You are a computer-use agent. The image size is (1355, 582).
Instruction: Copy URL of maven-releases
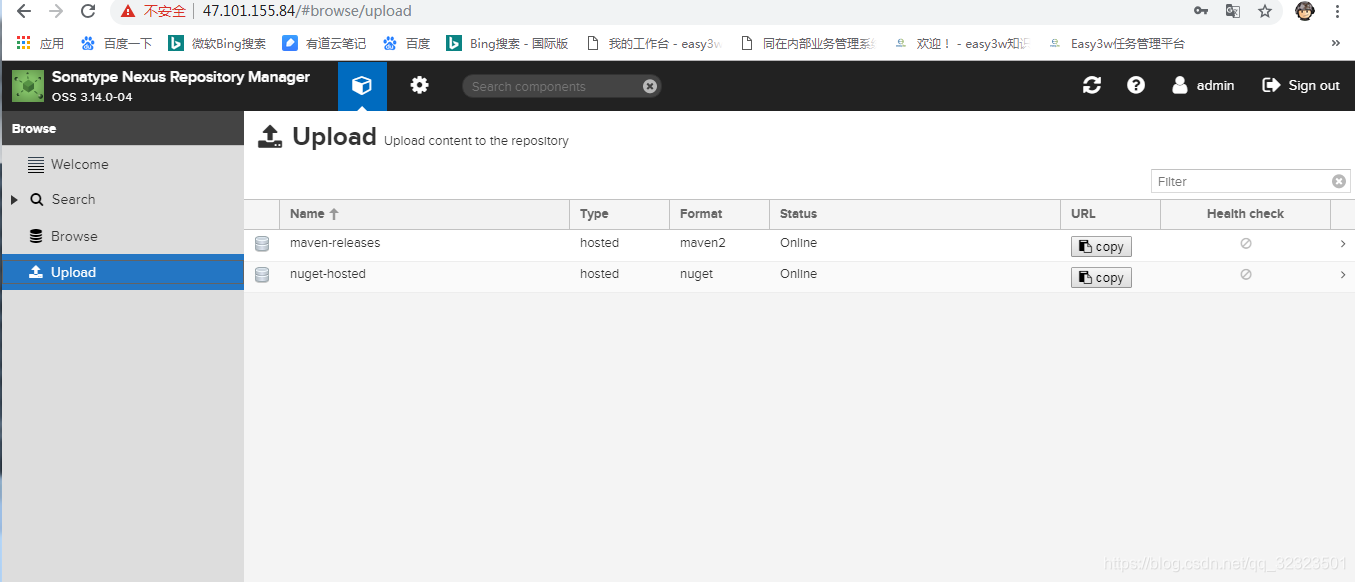(1101, 247)
